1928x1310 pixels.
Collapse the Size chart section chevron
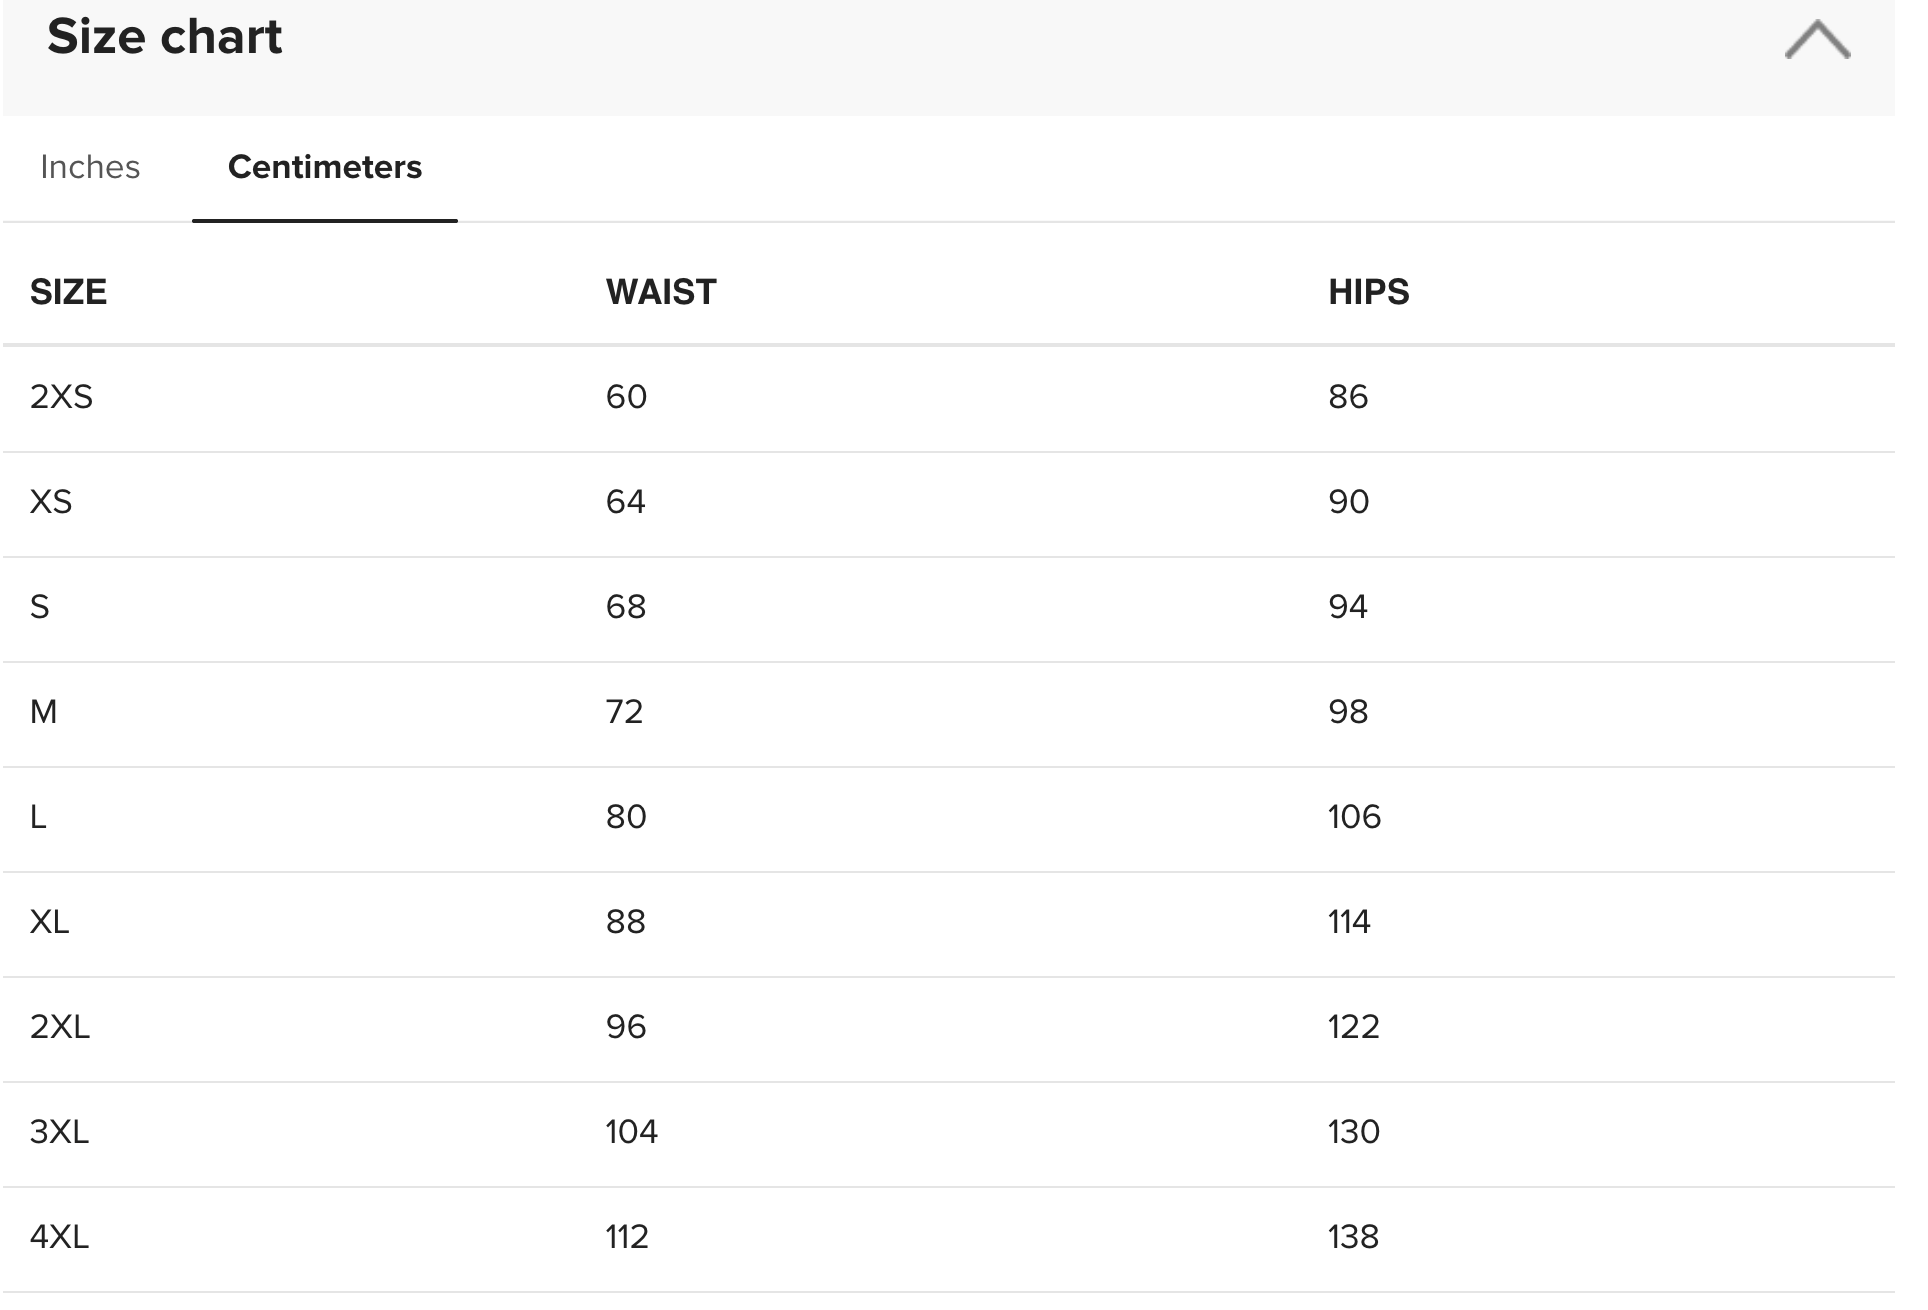click(x=1817, y=41)
